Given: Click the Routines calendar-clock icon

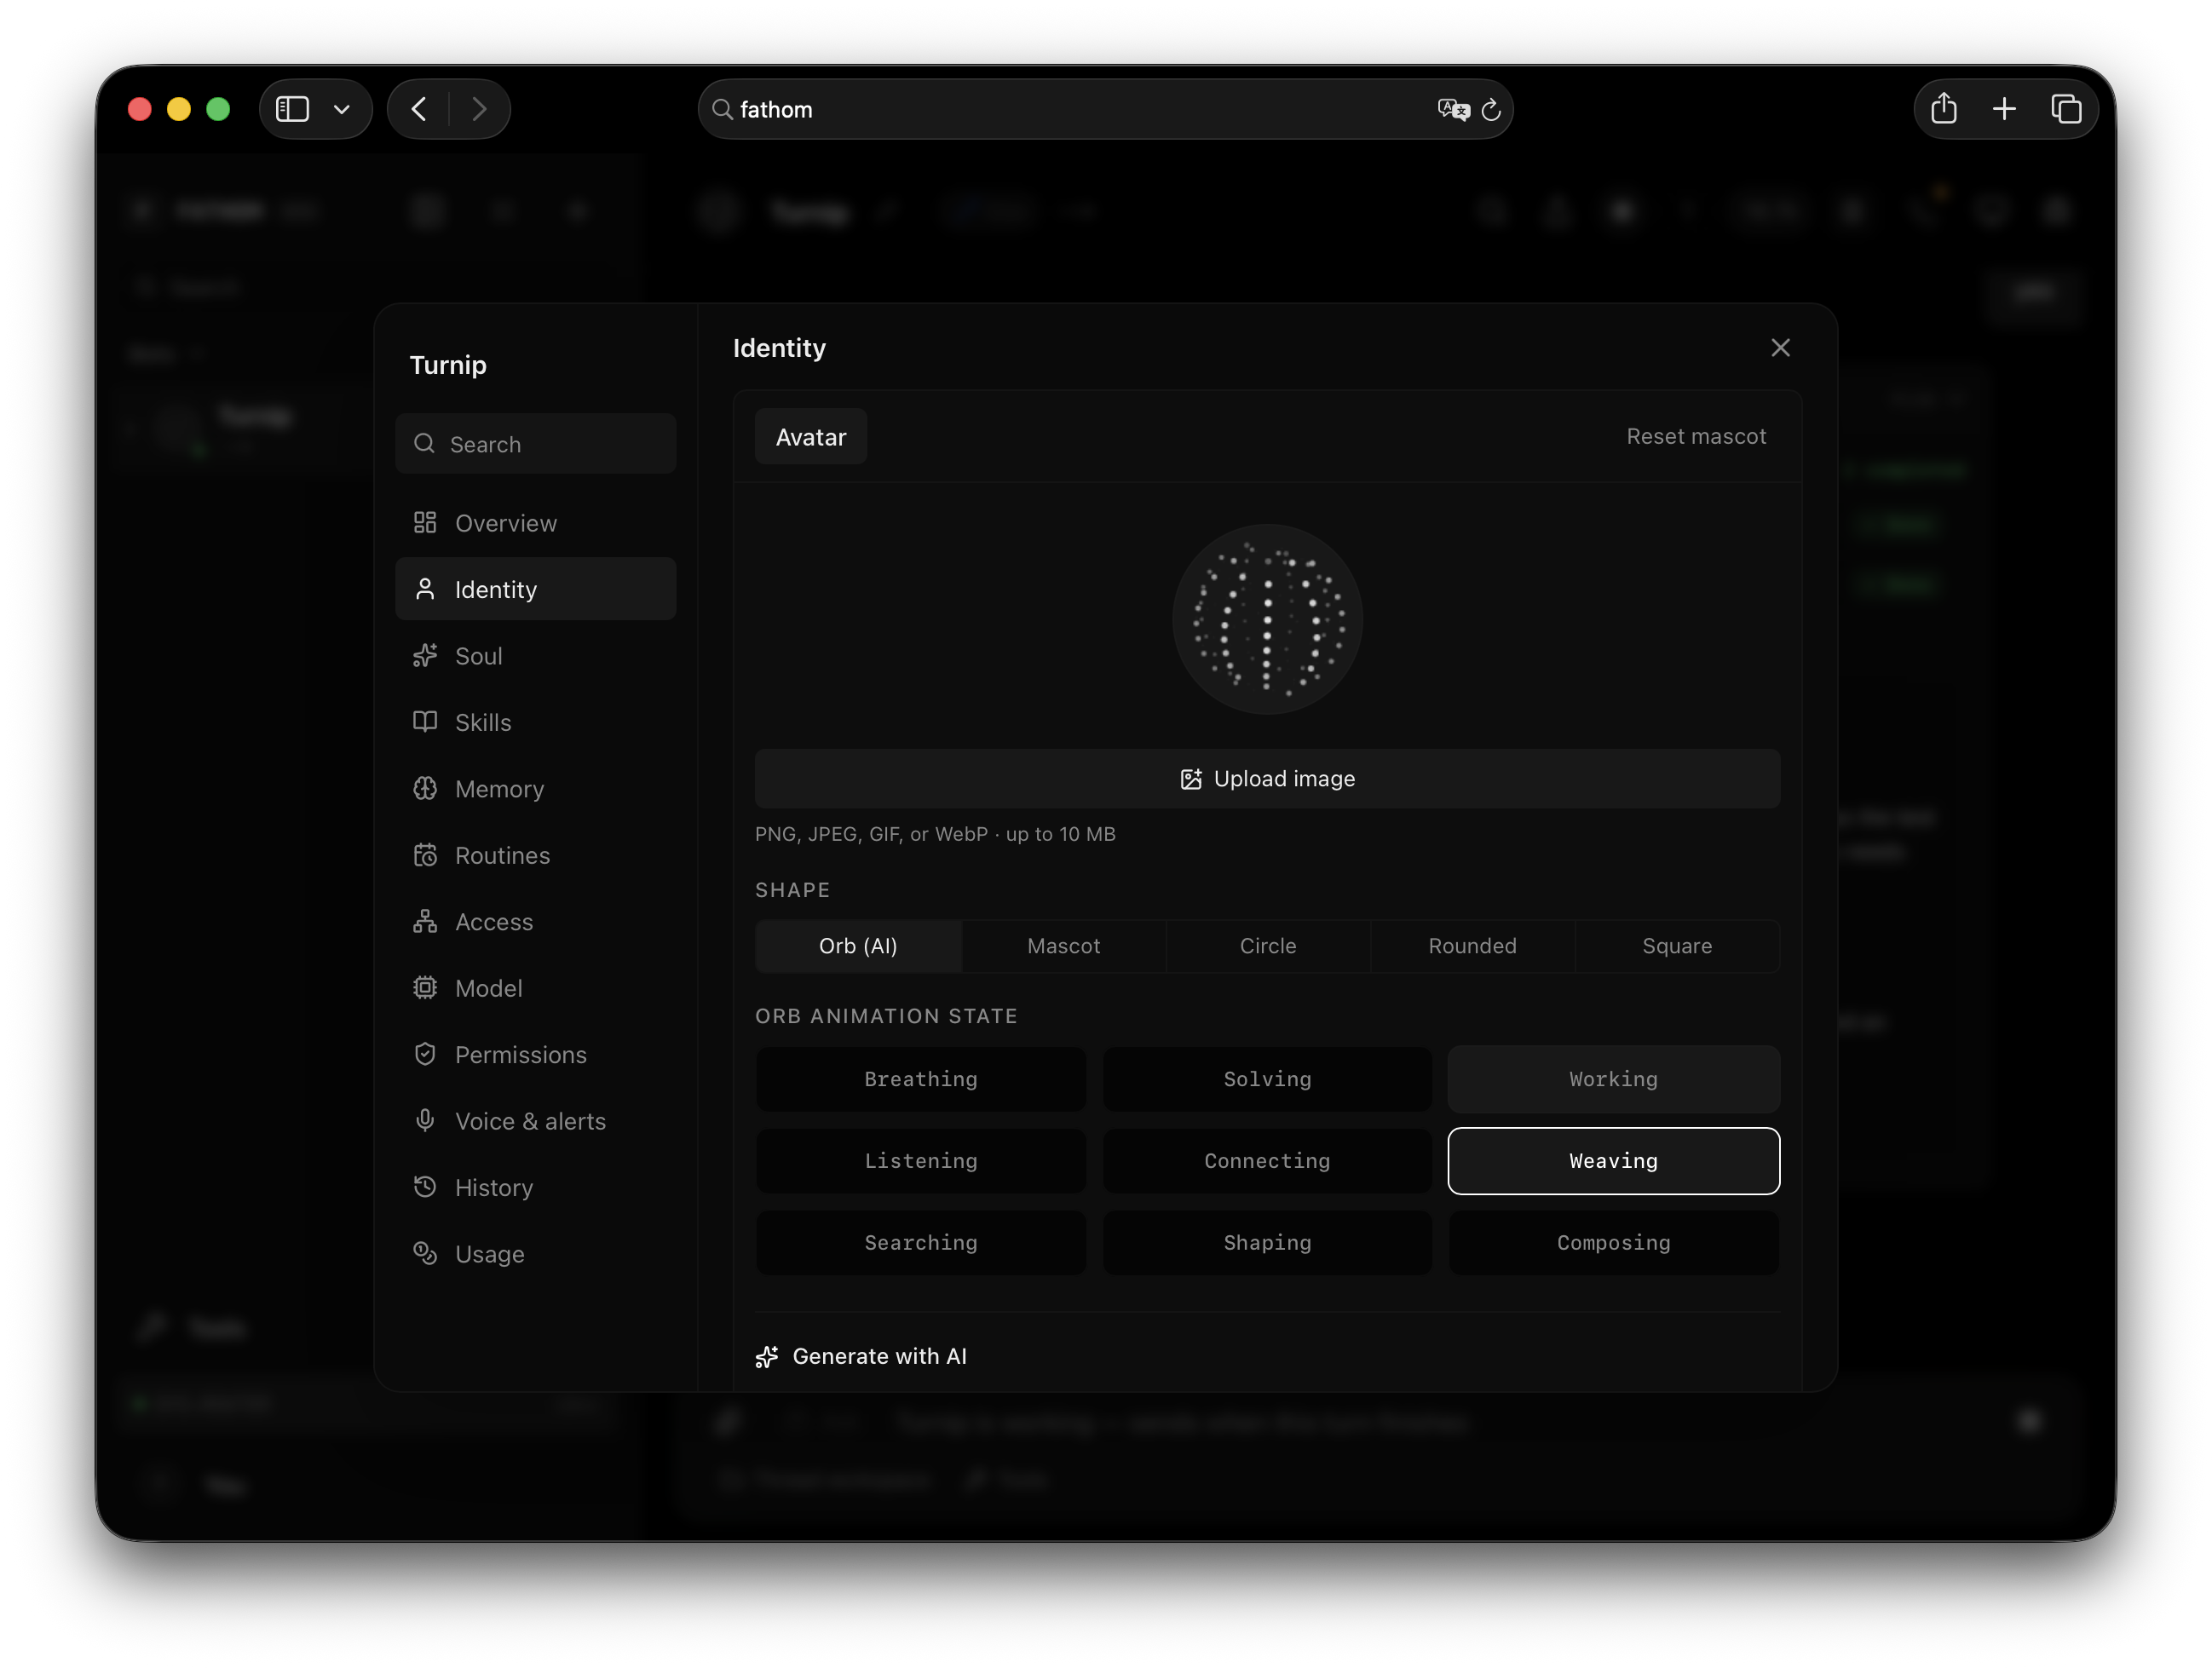Looking at the screenshot, I should pyautogui.click(x=425, y=855).
